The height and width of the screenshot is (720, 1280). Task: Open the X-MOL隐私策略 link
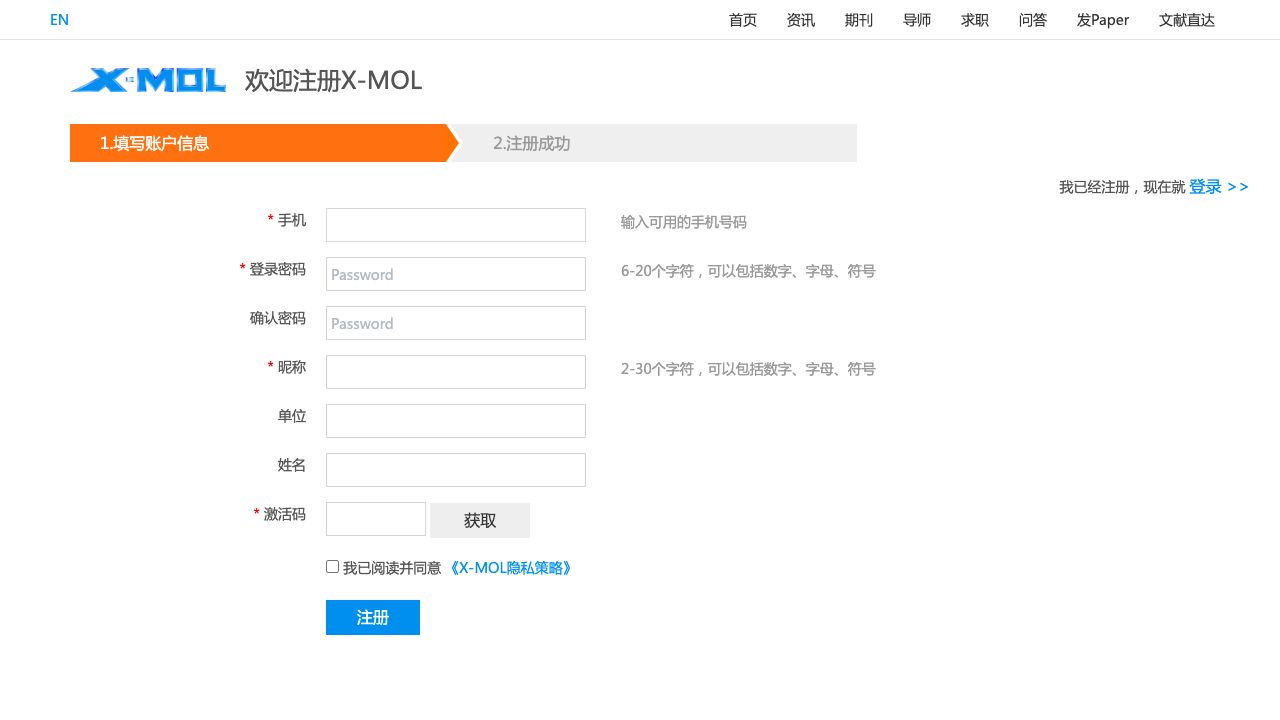click(x=510, y=568)
